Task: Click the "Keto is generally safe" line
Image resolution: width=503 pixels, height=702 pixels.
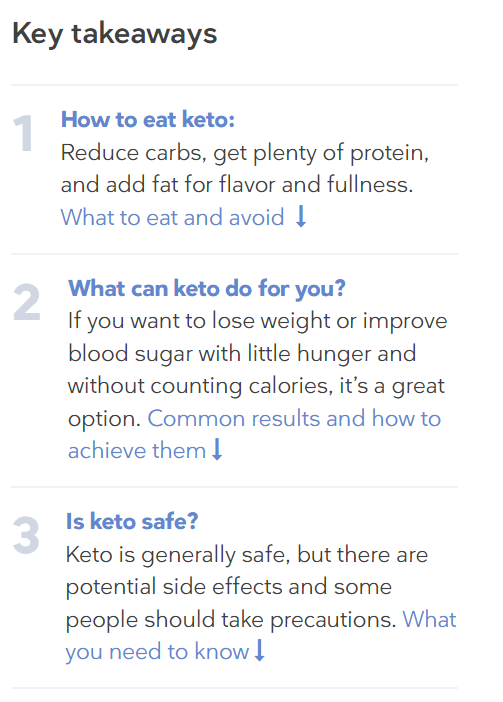Action: [247, 555]
